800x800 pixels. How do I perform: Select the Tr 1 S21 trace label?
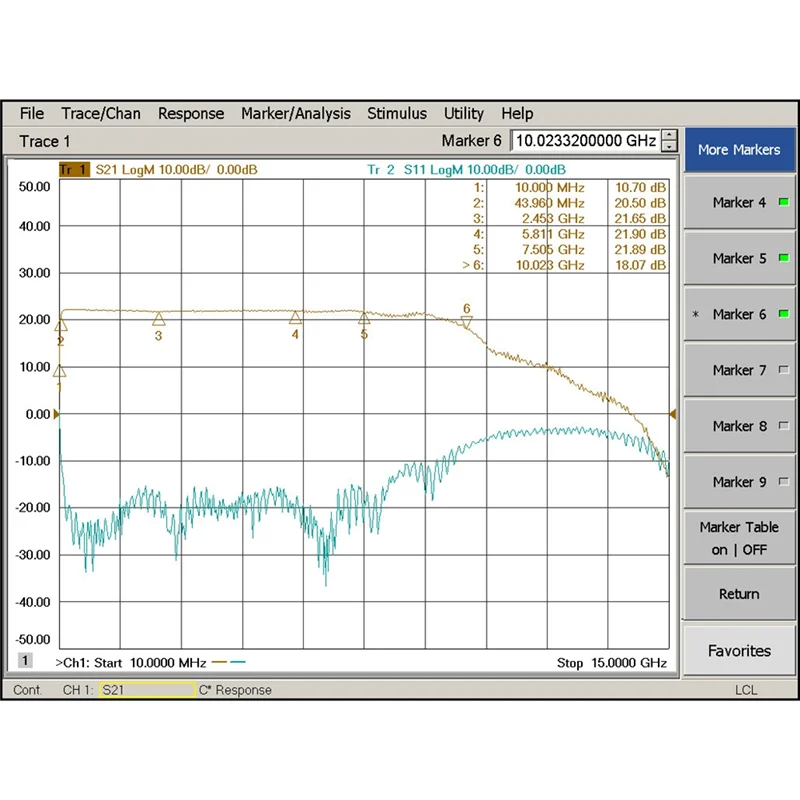(x=158, y=169)
